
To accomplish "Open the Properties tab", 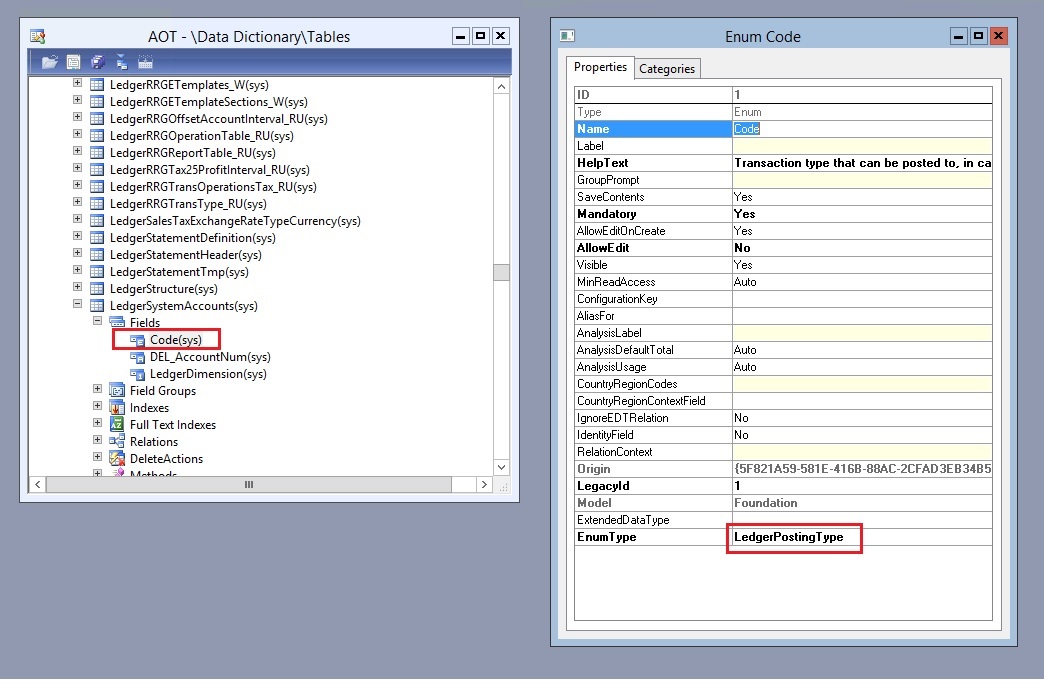I will (x=601, y=67).
